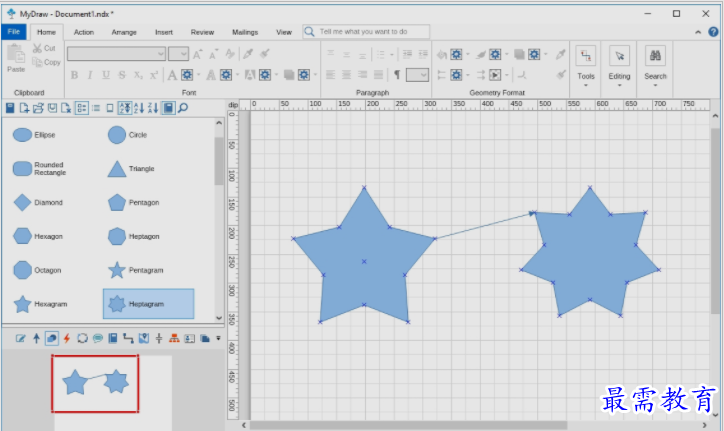Open the up arrow shapes library

pos(36,339)
